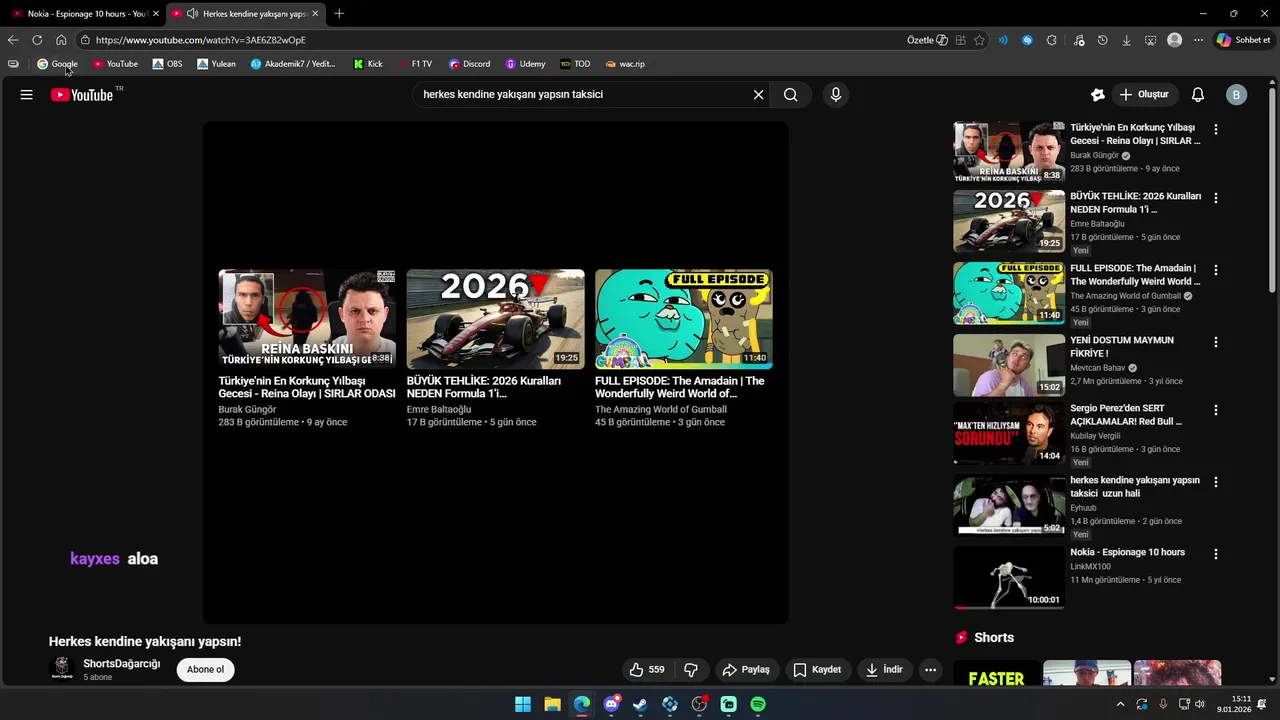1280x720 pixels.
Task: Open browser downloads arrow icon
Action: coord(1126,40)
